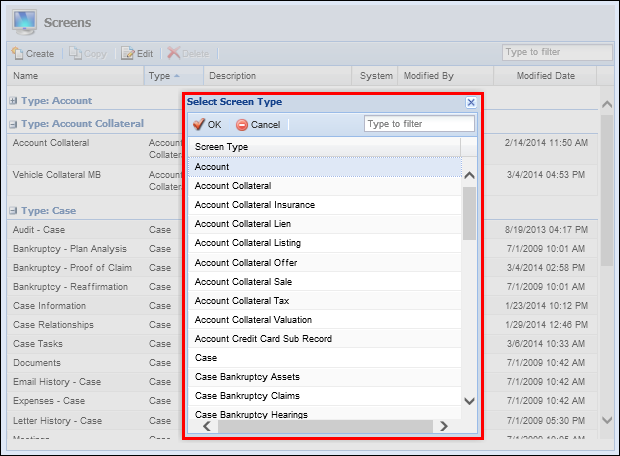Select Account Collateral Listing
620x456 pixels.
point(325,243)
